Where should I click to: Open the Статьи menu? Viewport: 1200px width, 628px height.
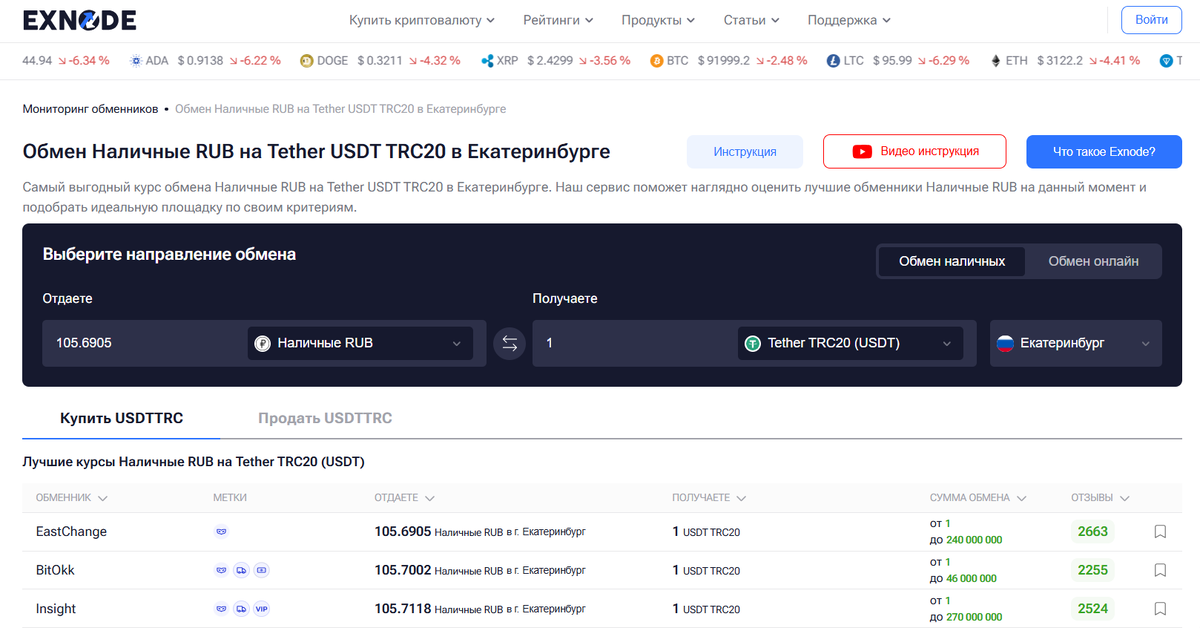click(751, 20)
